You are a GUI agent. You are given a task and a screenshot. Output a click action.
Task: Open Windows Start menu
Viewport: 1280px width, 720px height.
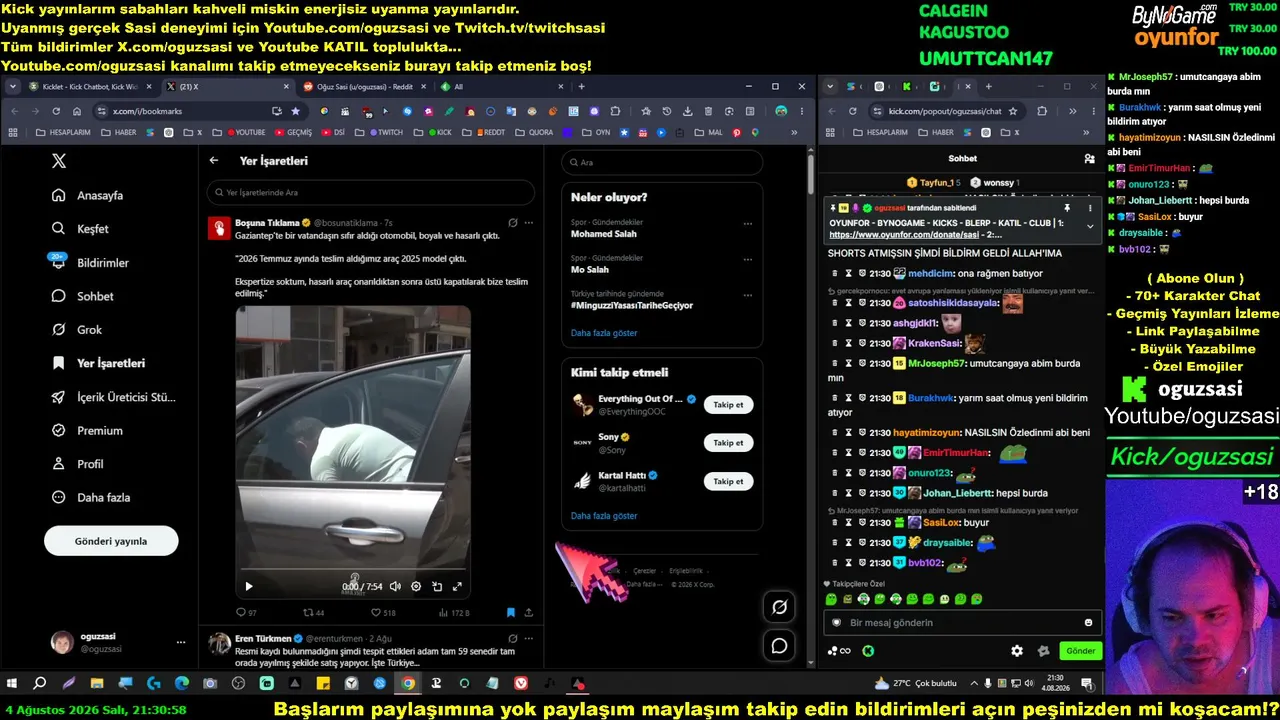pos(12,684)
